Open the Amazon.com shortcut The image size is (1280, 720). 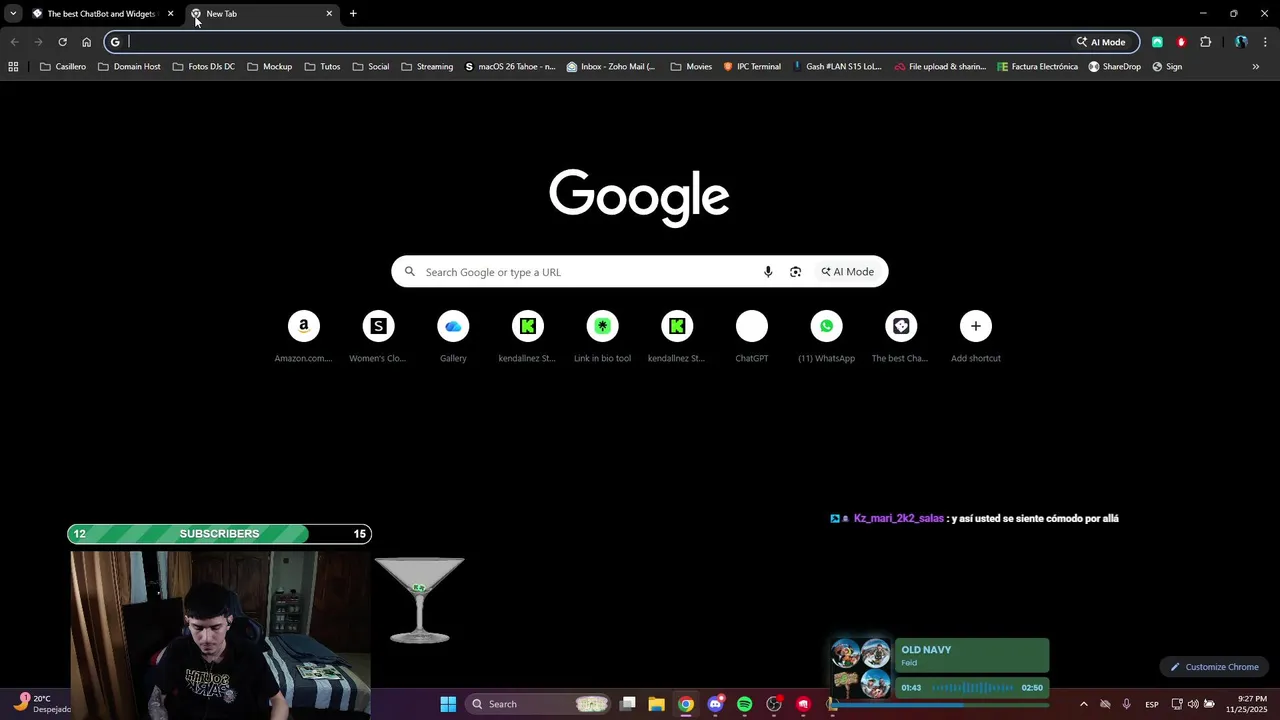pyautogui.click(x=303, y=337)
